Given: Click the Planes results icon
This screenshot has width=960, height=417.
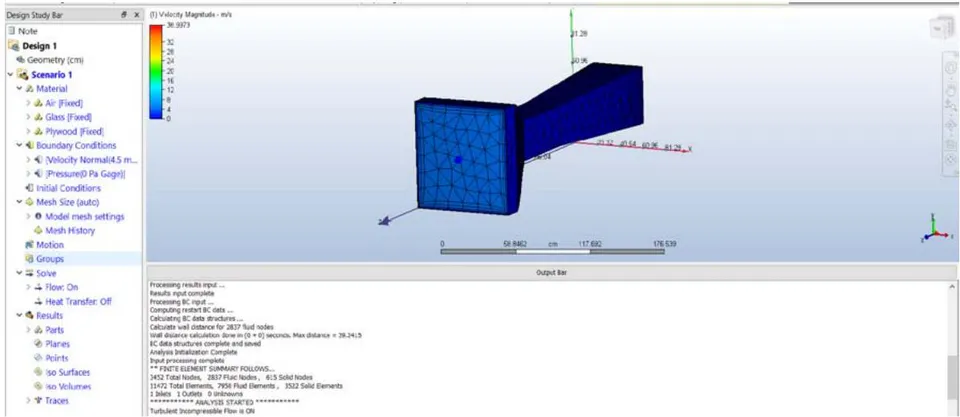Looking at the screenshot, I should click(39, 344).
